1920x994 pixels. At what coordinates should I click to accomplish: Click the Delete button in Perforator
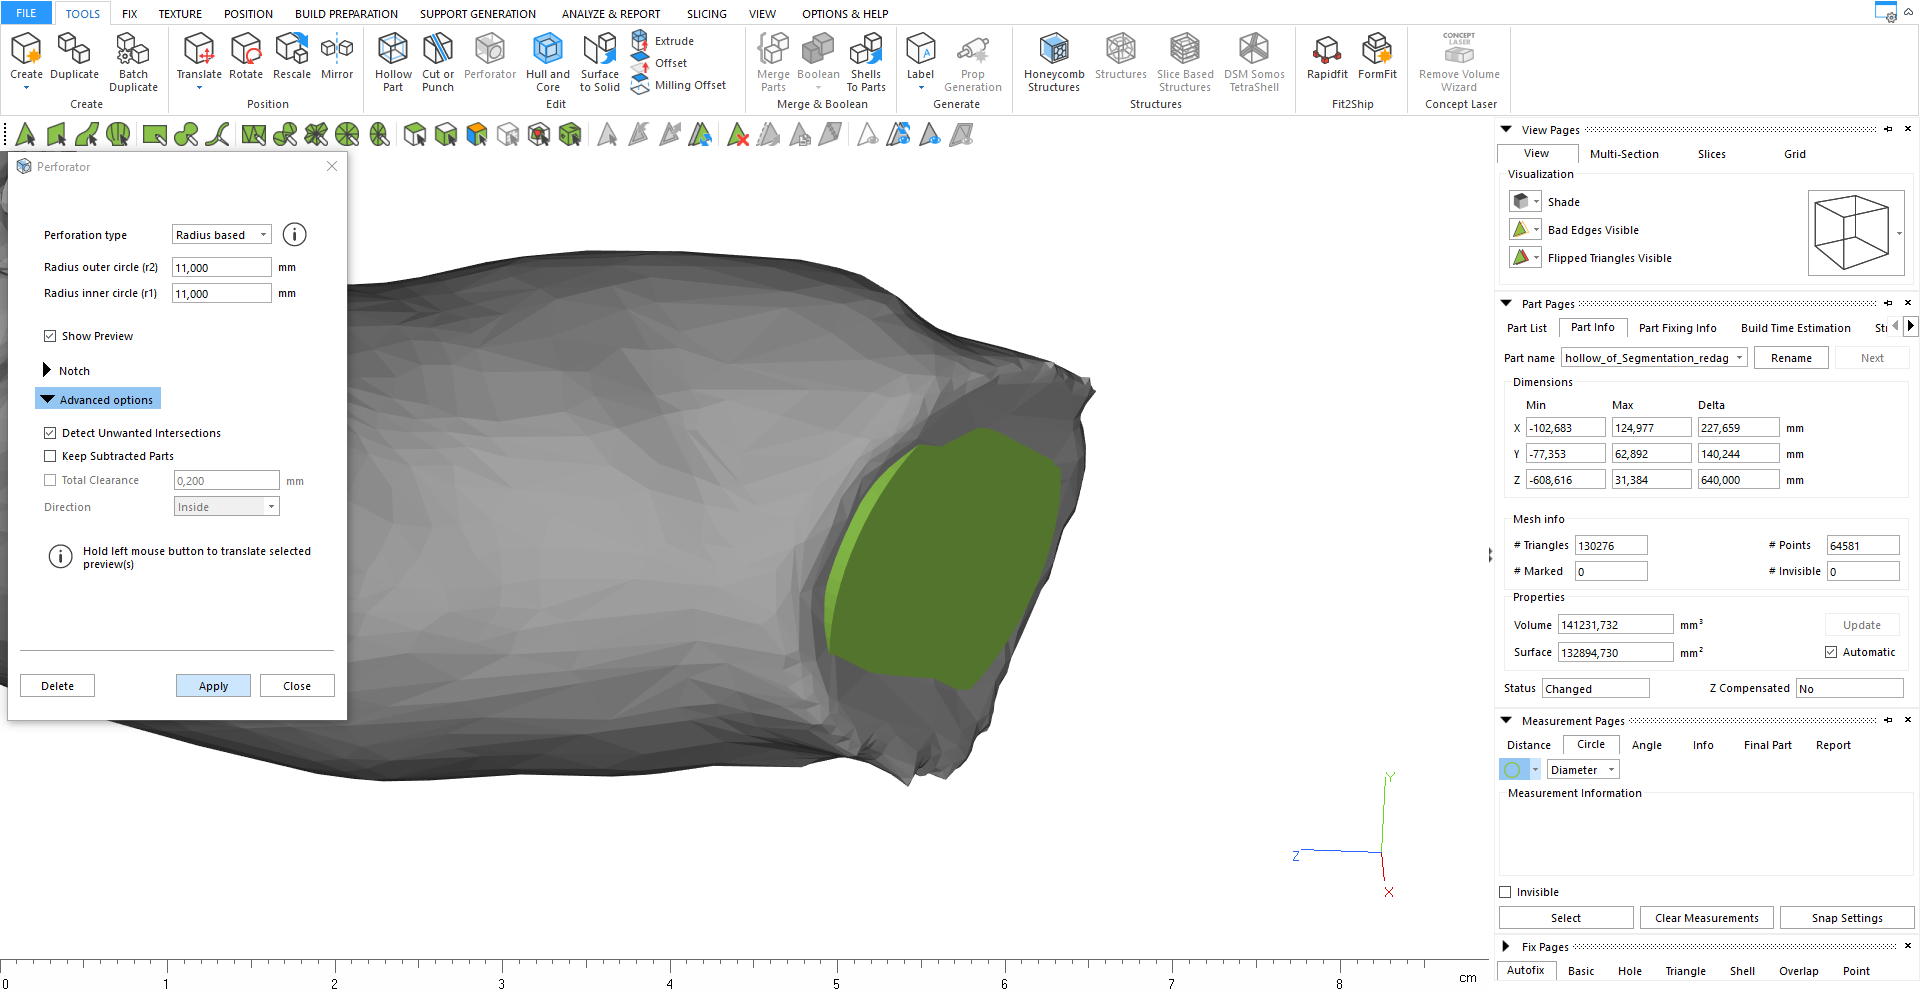[57, 686]
